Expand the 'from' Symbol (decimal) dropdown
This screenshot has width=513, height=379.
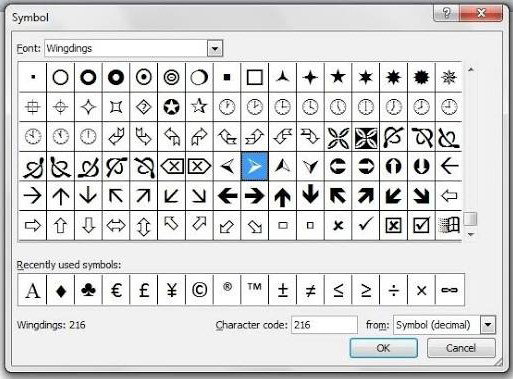[x=488, y=325]
